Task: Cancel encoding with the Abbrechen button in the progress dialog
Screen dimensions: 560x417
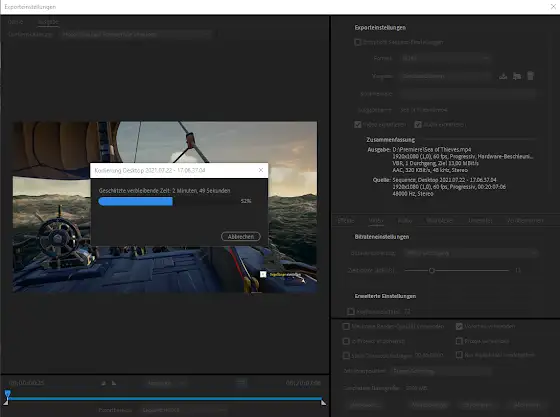Action: (241, 236)
